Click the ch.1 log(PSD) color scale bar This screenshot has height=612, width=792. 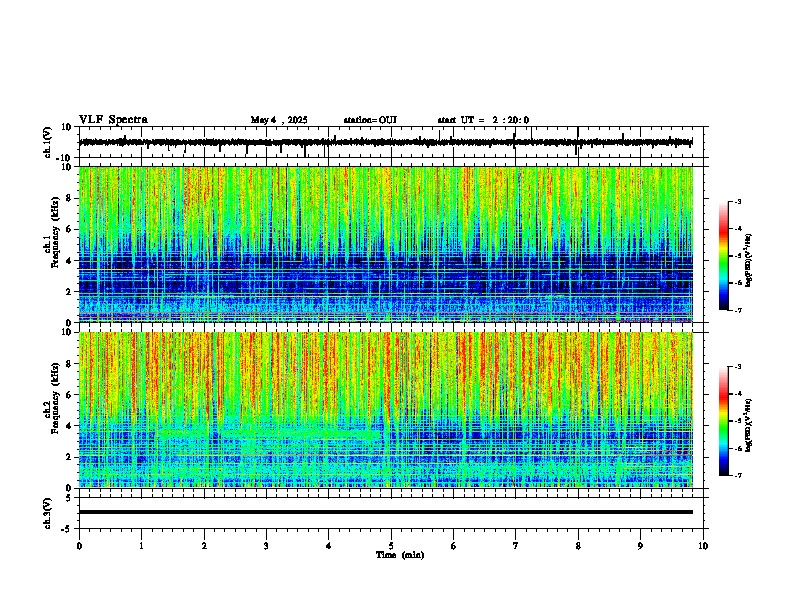click(x=724, y=256)
